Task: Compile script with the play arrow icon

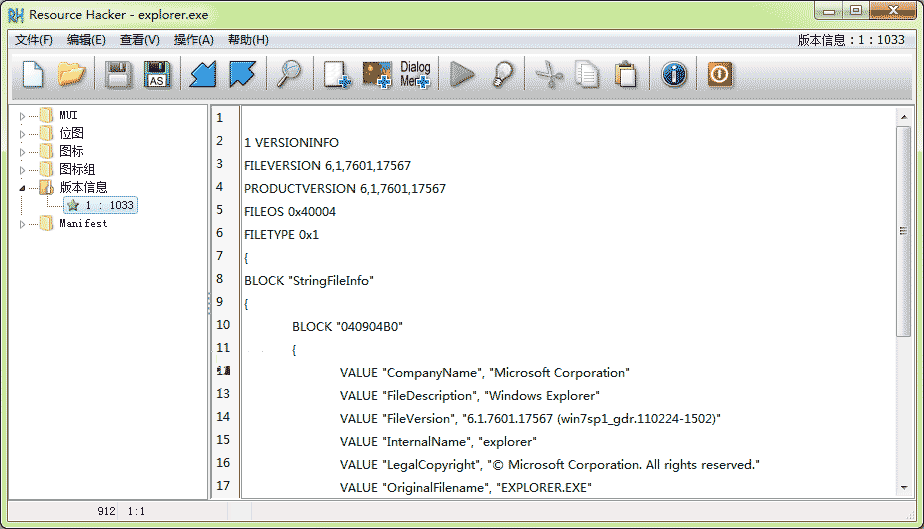Action: (x=462, y=75)
